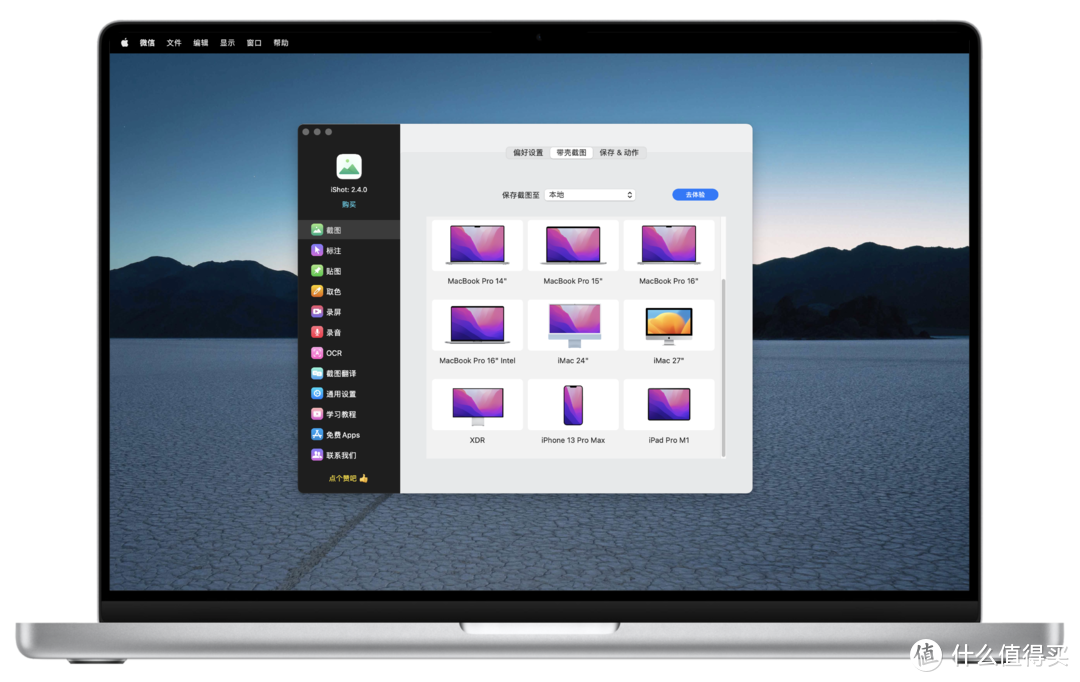Viewport: 1080px width, 682px height.
Task: Open the 编辑 menu
Action: [200, 43]
